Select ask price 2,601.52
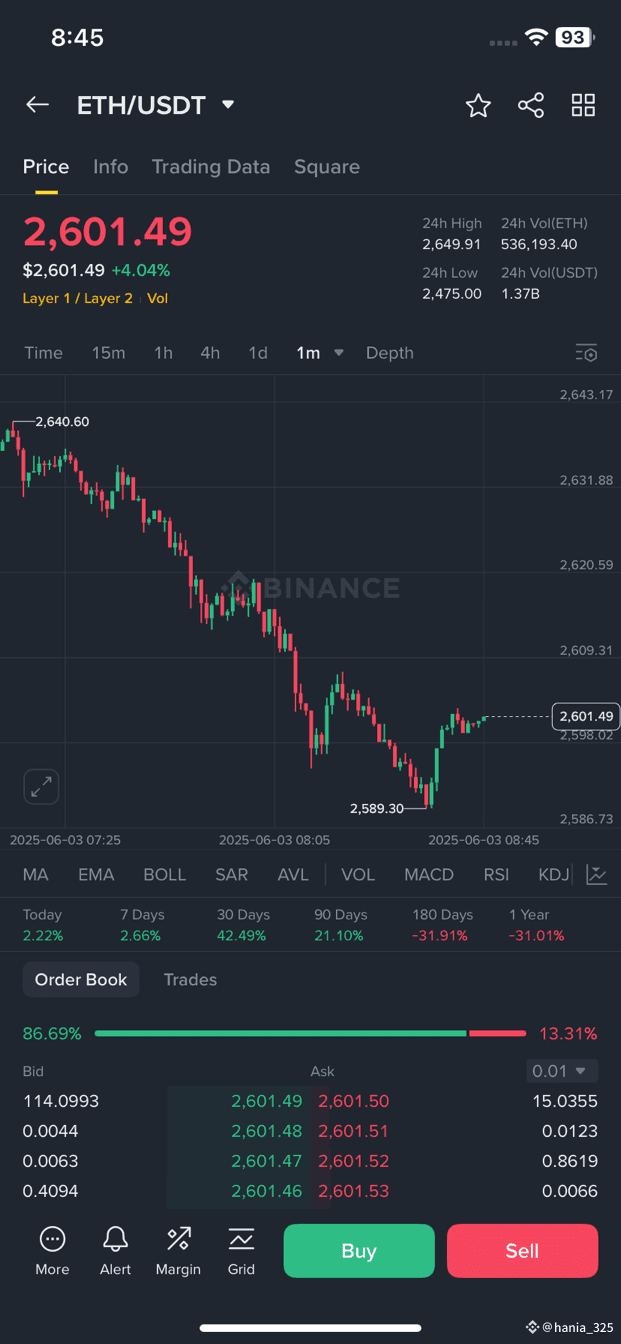621x1344 pixels. [x=354, y=1161]
